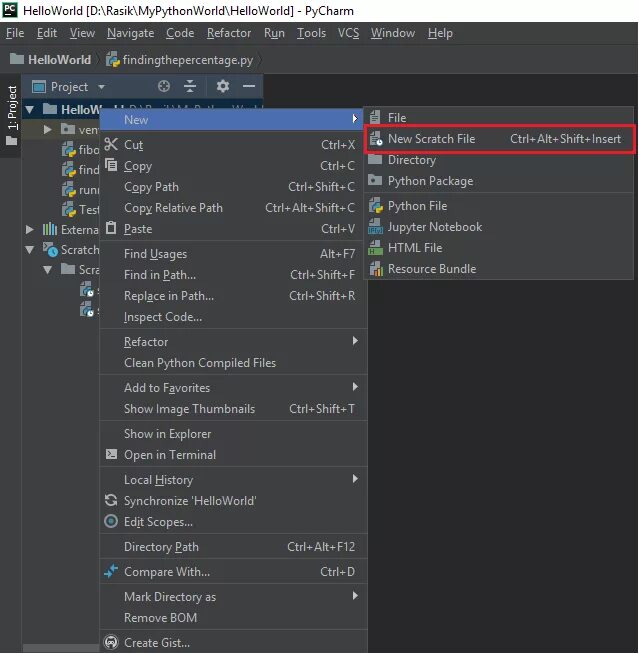Toggle the 1: Project side tool window tab
Viewport: 639px width, 654px height.
[x=11, y=116]
